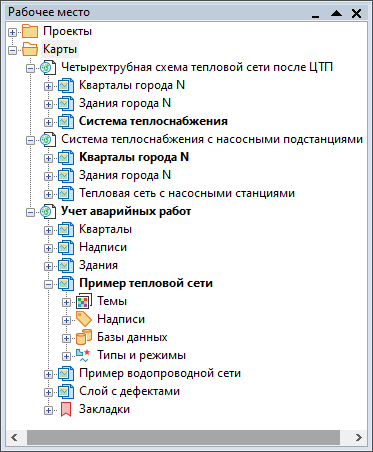Select the Проекты tree item

[x=67, y=31]
